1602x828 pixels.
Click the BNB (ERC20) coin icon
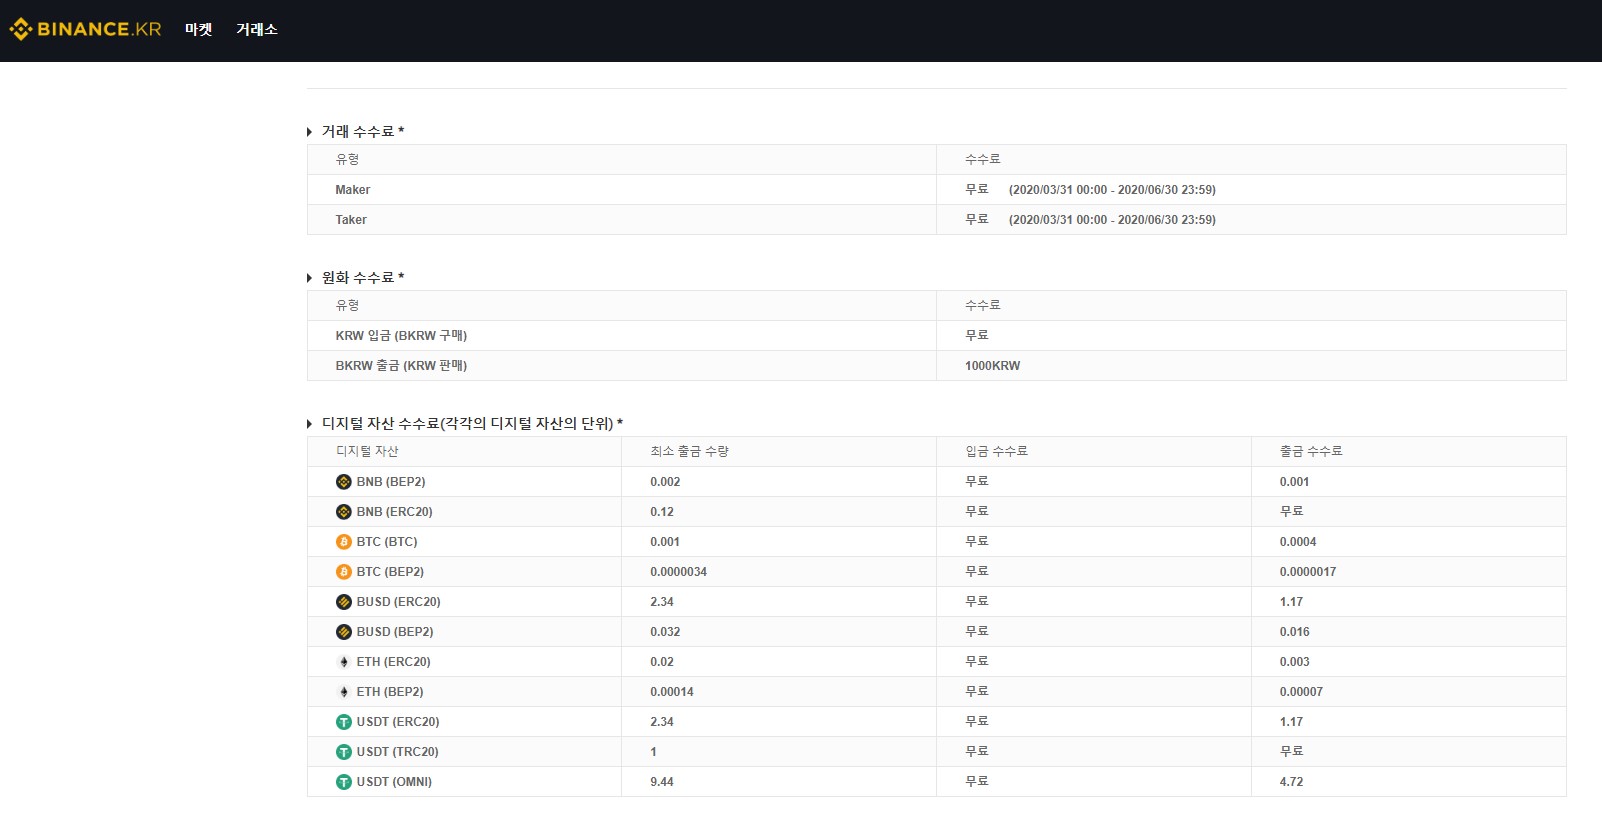click(x=344, y=512)
